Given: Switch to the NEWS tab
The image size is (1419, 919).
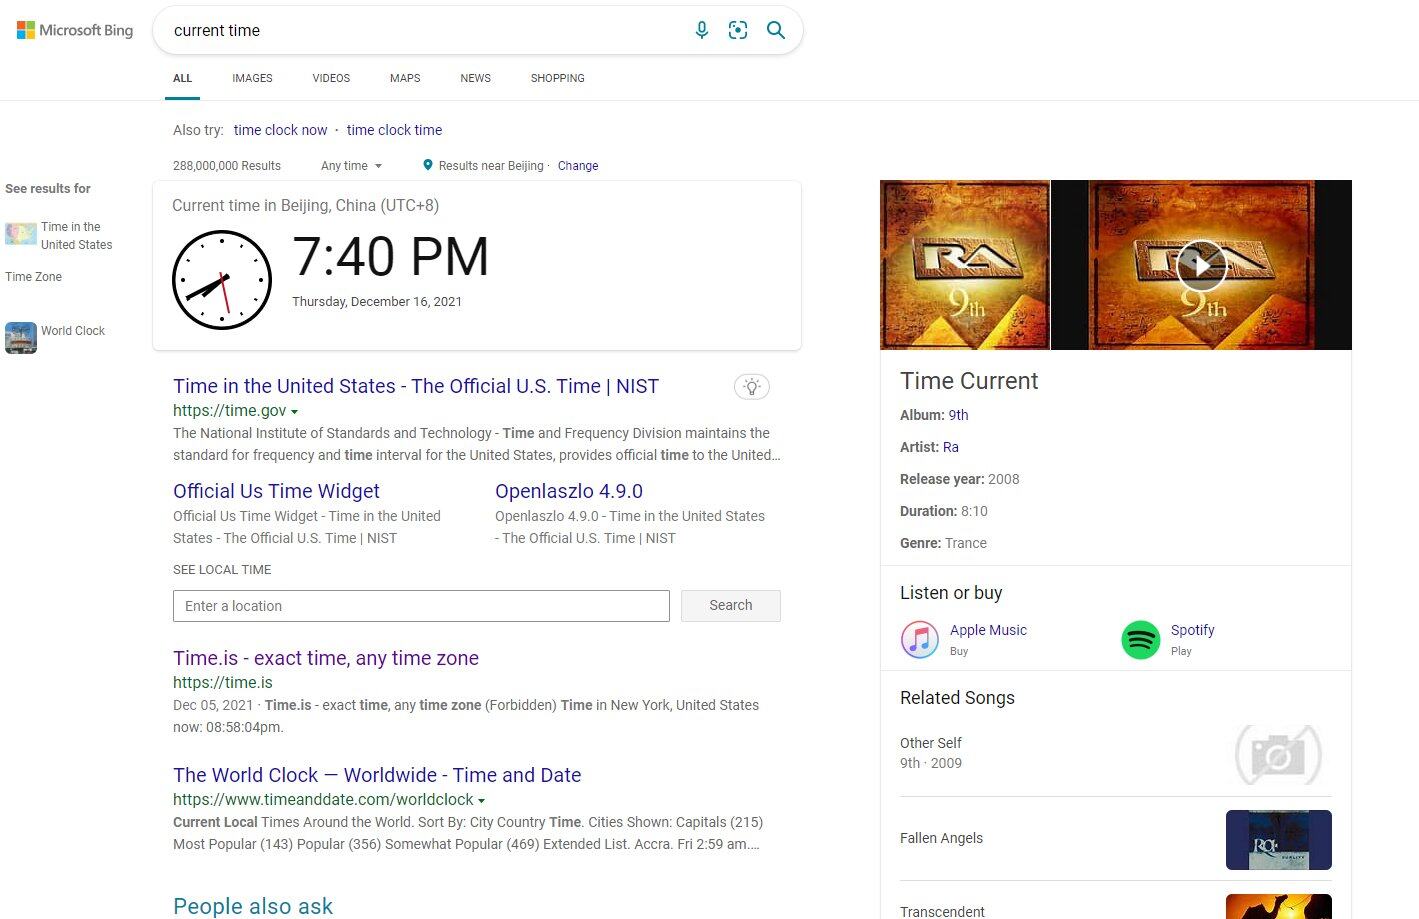Looking at the screenshot, I should pos(475,78).
